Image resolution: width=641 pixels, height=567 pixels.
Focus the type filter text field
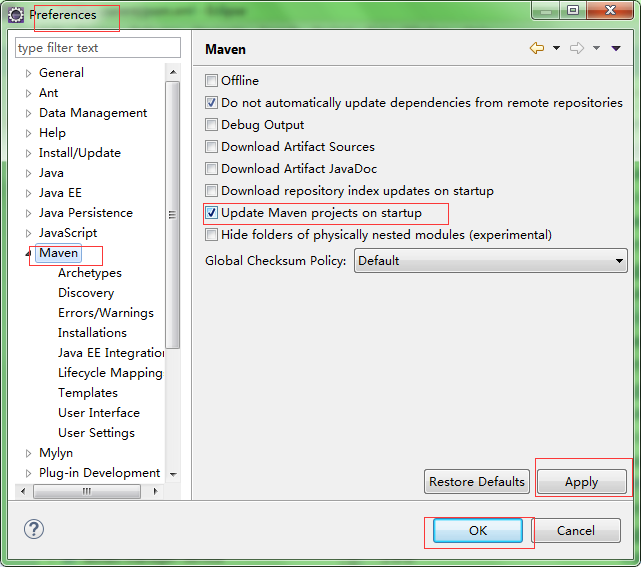tap(98, 48)
